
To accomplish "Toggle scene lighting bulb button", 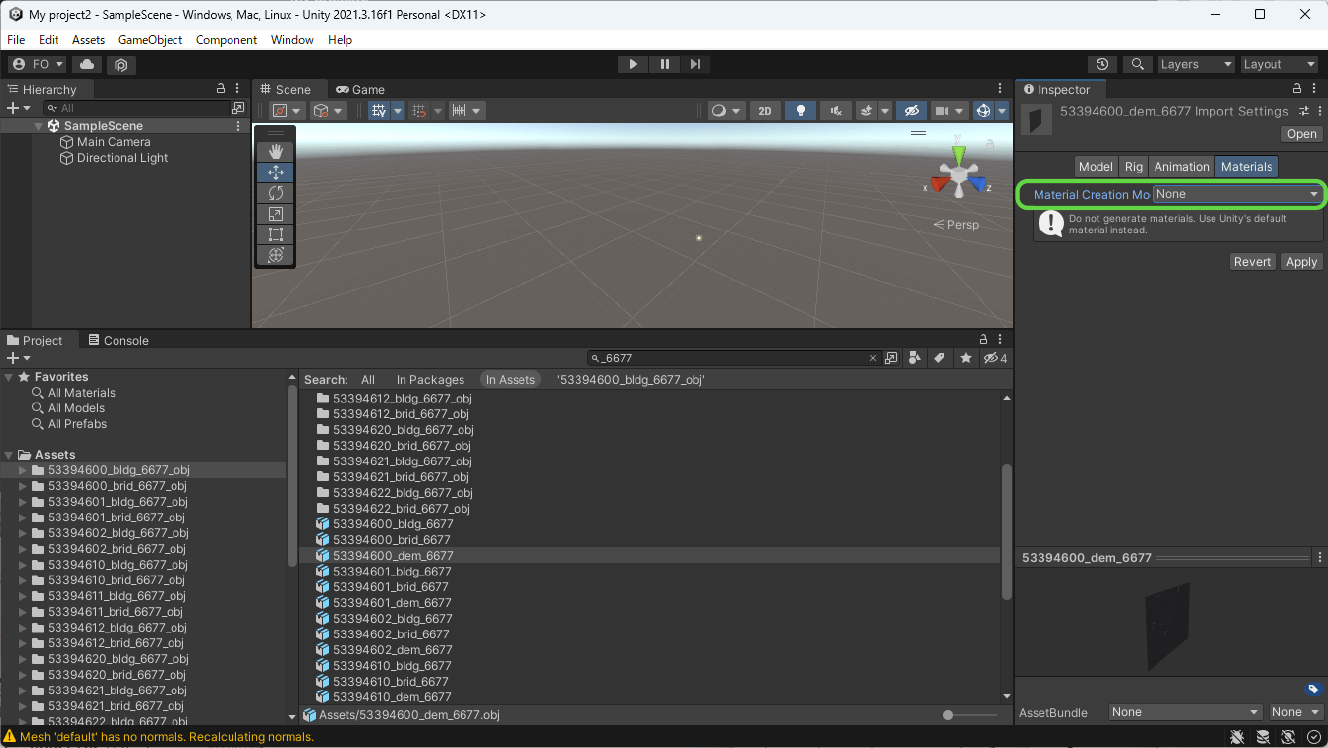I will 800,111.
